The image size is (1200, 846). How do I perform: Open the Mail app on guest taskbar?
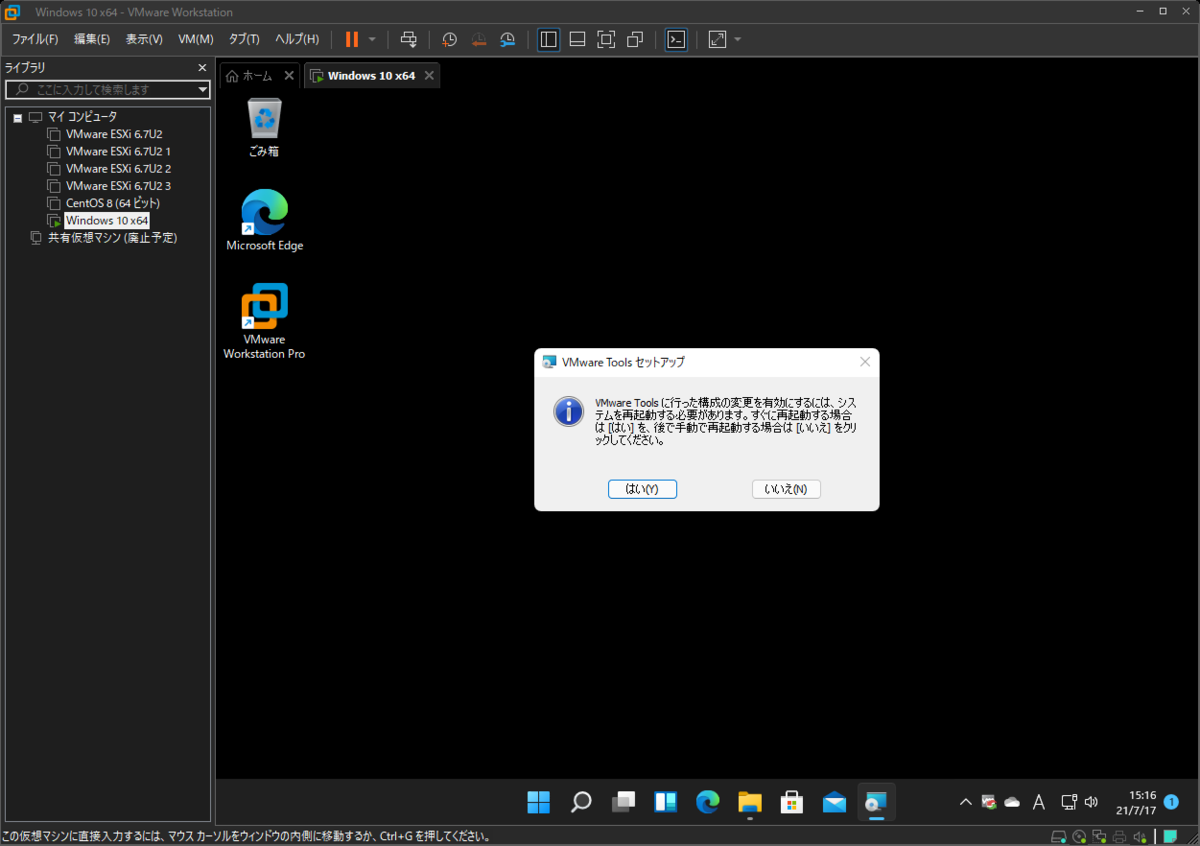coord(834,802)
